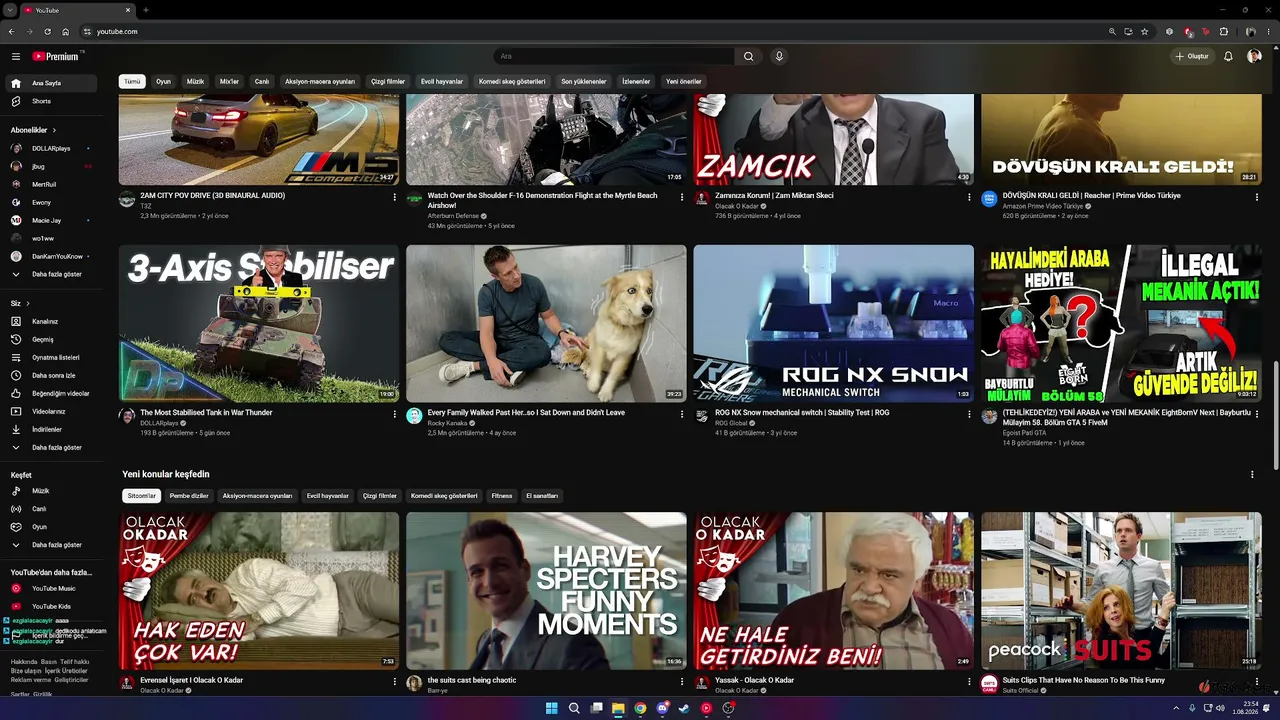Open YouTube Kids from the sidebar
This screenshot has width=1280, height=720.
coord(50,606)
